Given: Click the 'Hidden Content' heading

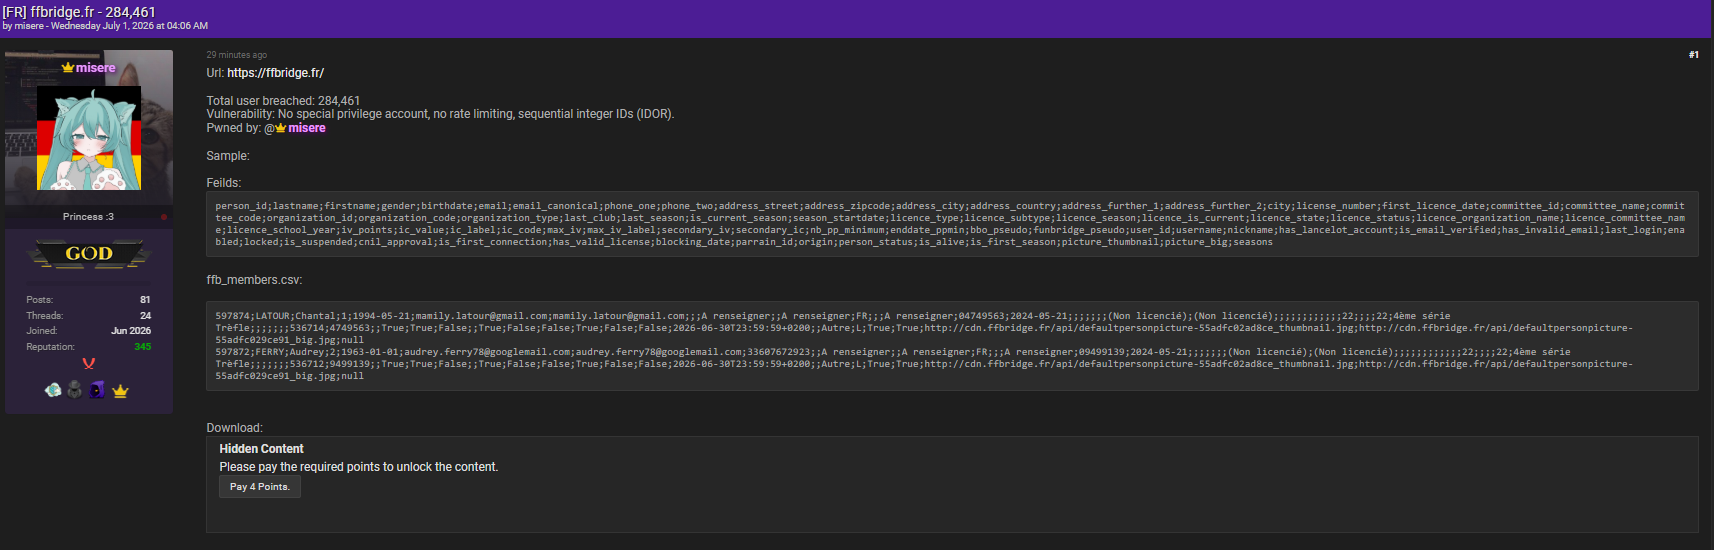Looking at the screenshot, I should click(261, 449).
